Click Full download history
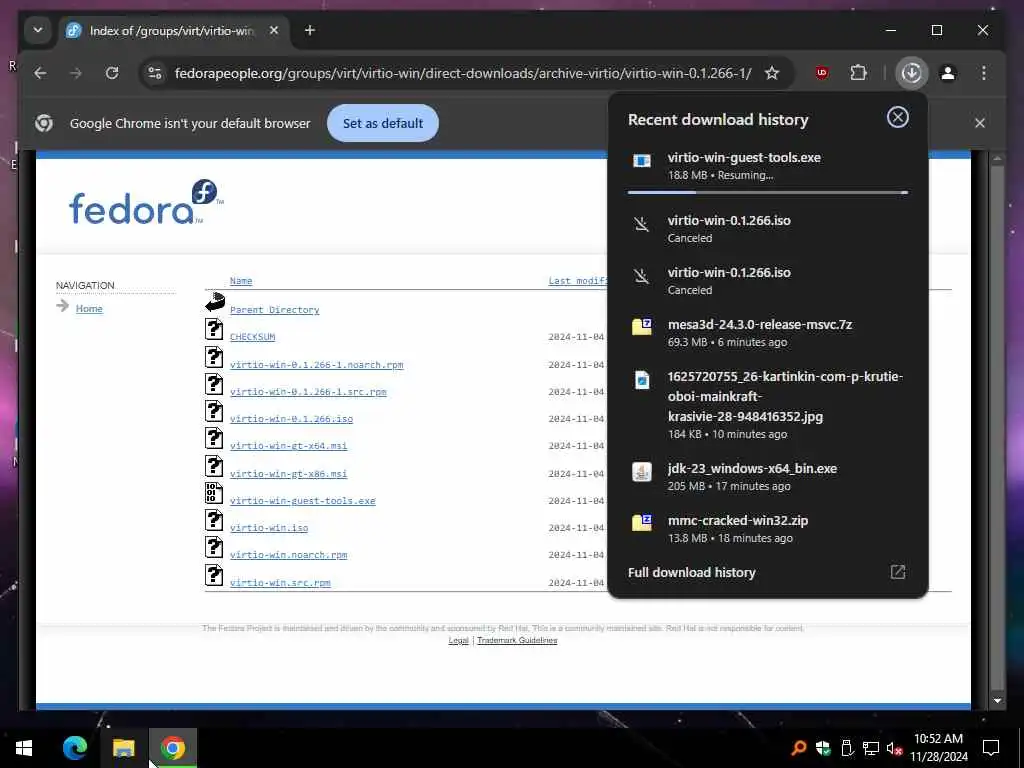This screenshot has height=768, width=1024. (x=692, y=572)
